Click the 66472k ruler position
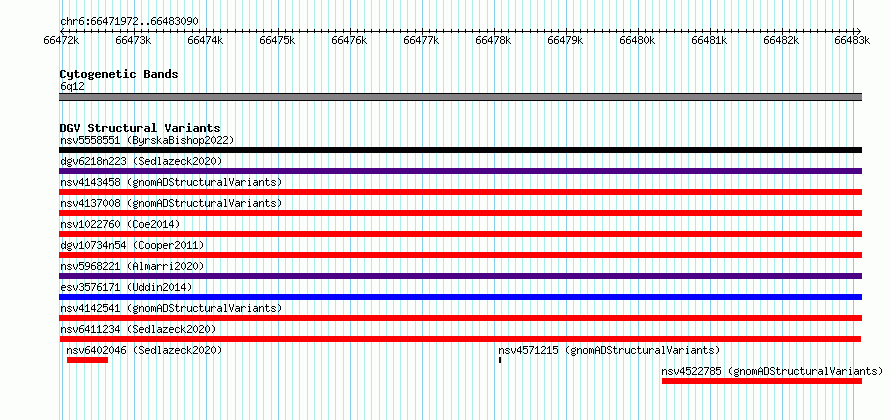Image resolution: width=890 pixels, height=420 pixels. (x=61, y=40)
